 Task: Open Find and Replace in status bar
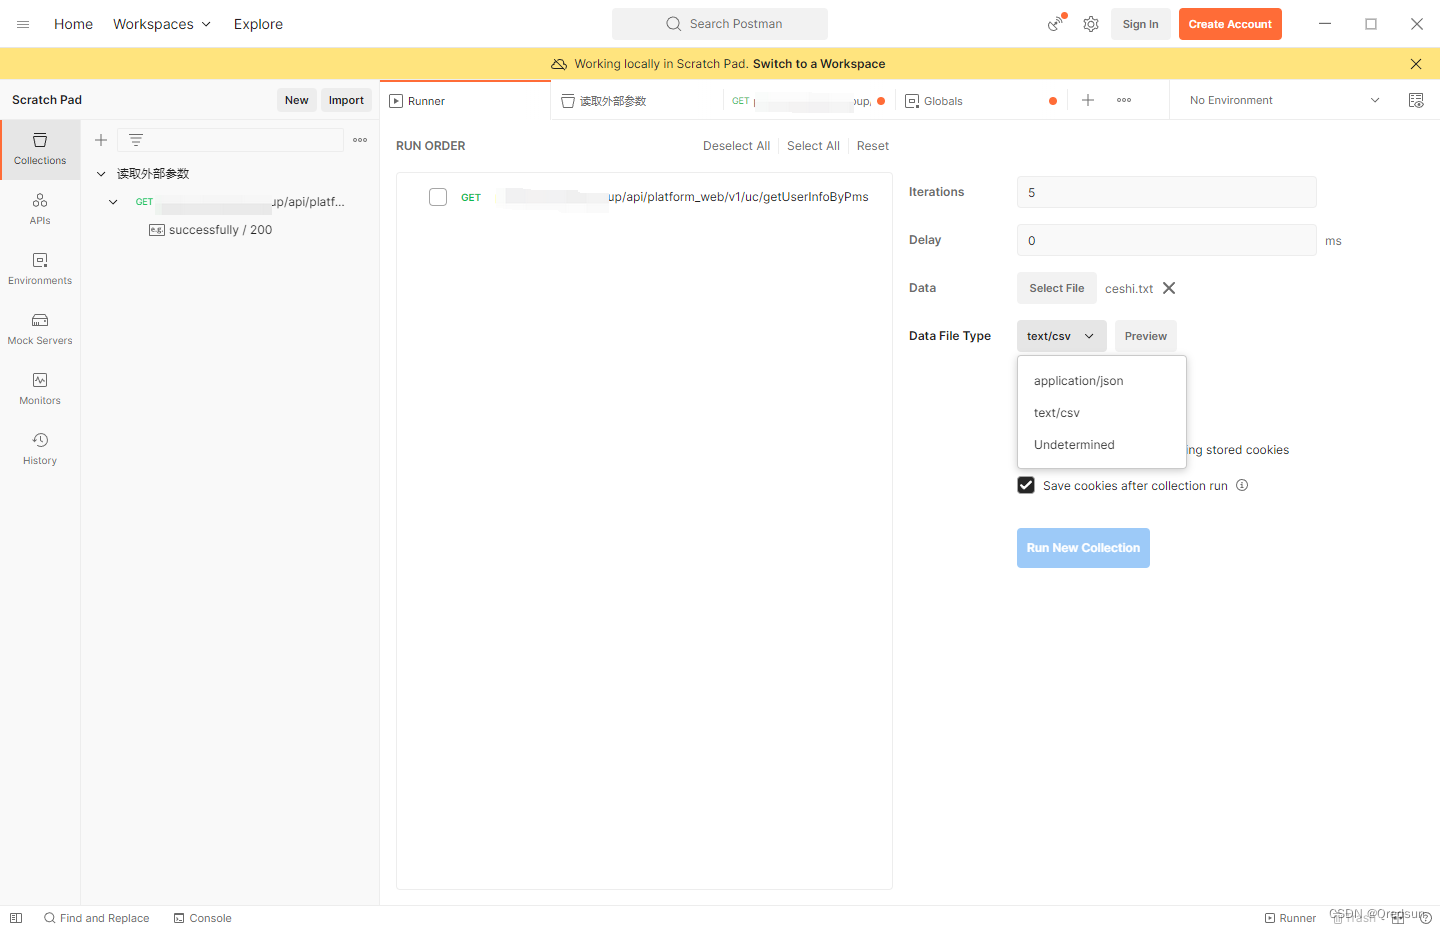point(96,918)
